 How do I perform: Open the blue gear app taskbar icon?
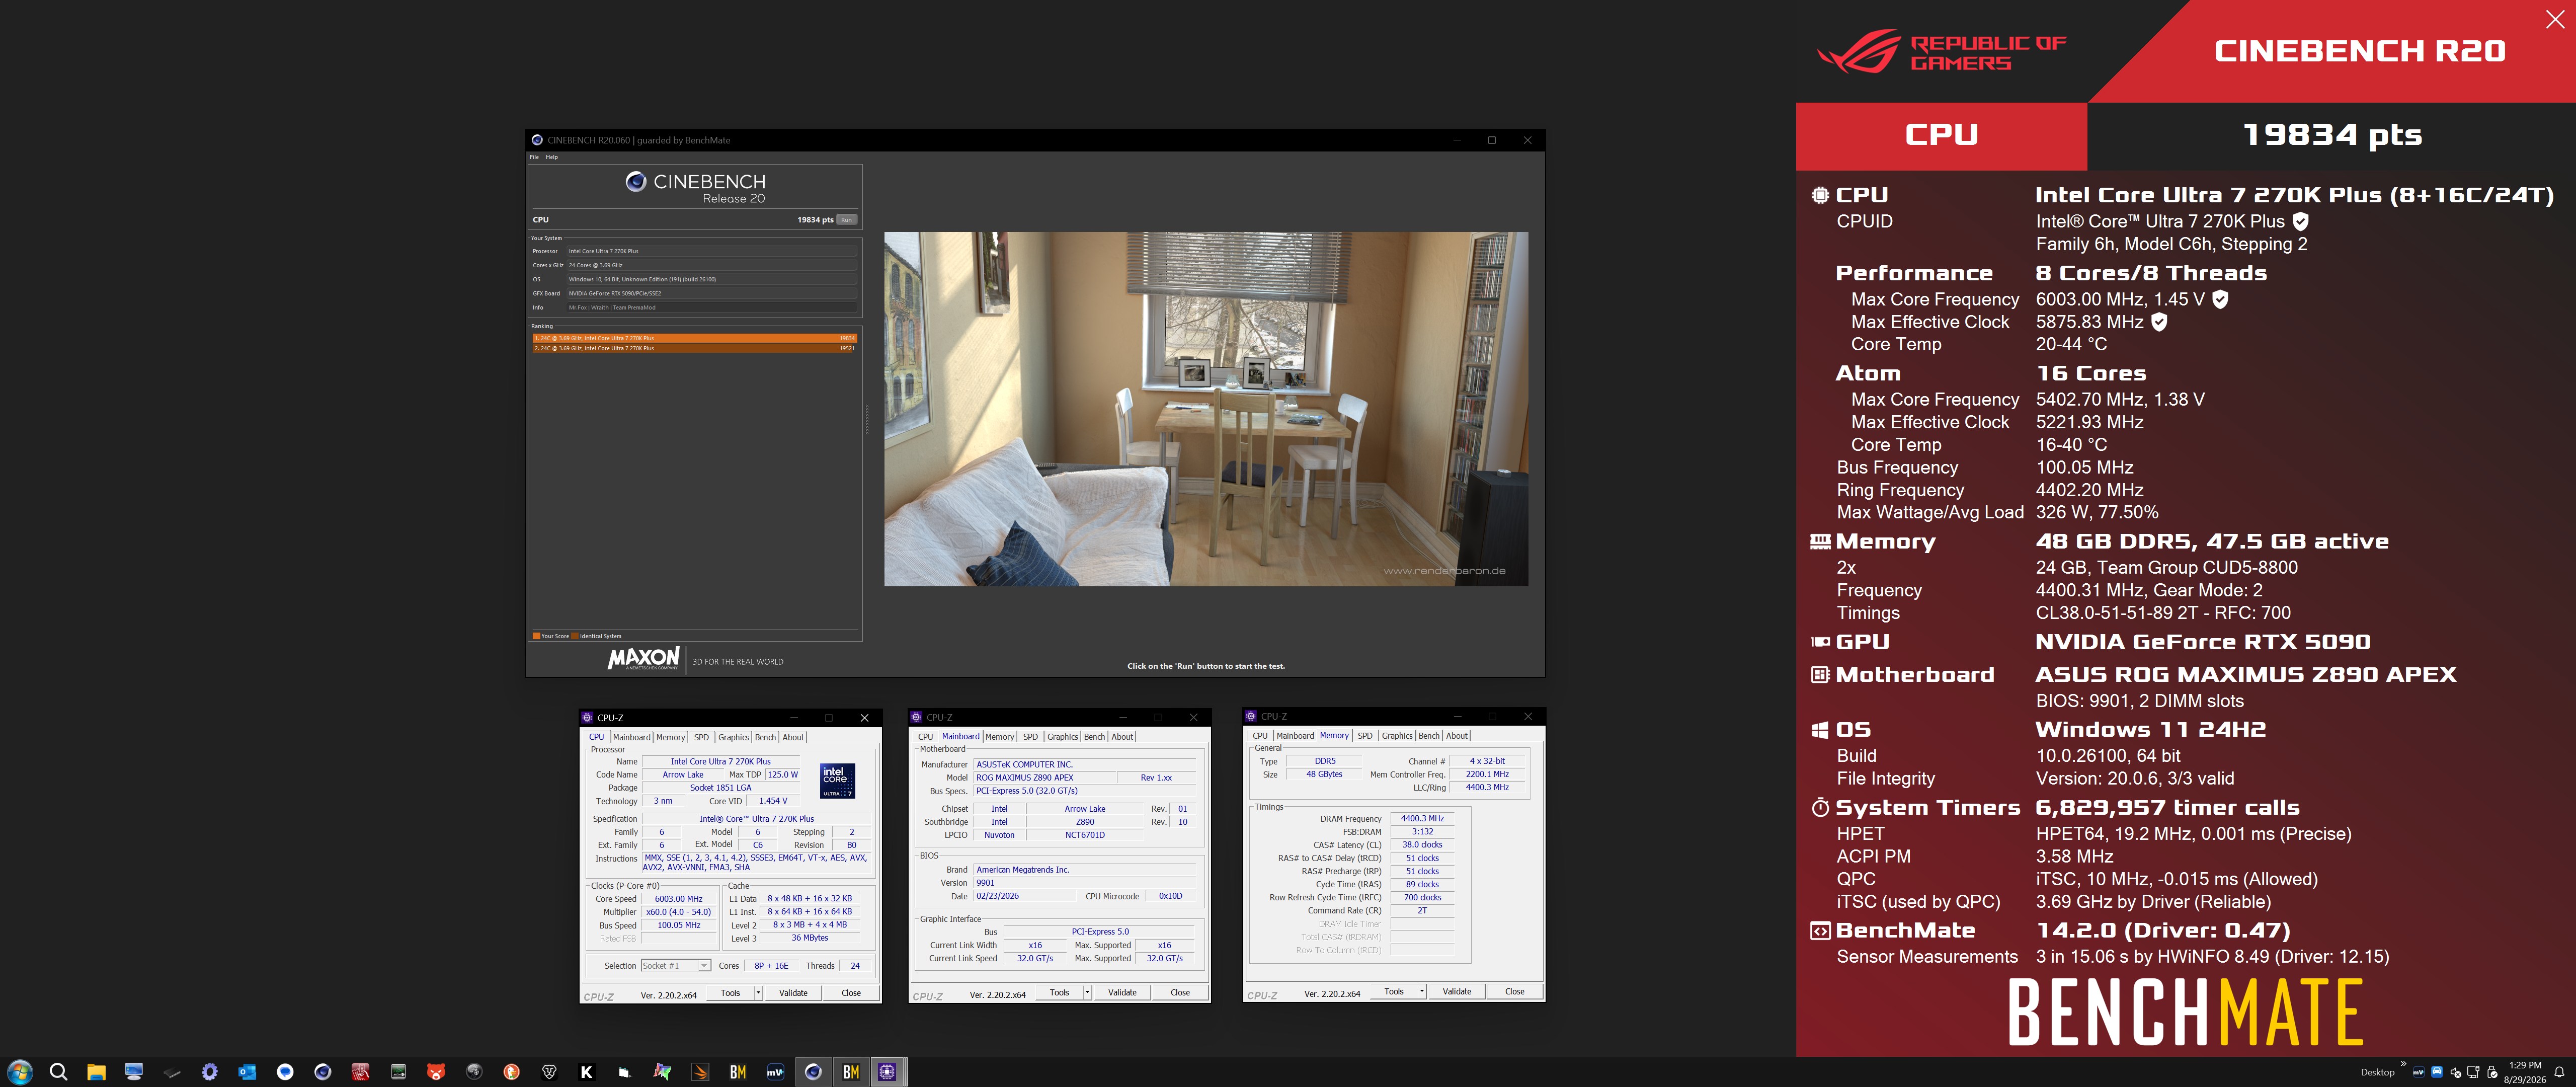pyautogui.click(x=209, y=1072)
